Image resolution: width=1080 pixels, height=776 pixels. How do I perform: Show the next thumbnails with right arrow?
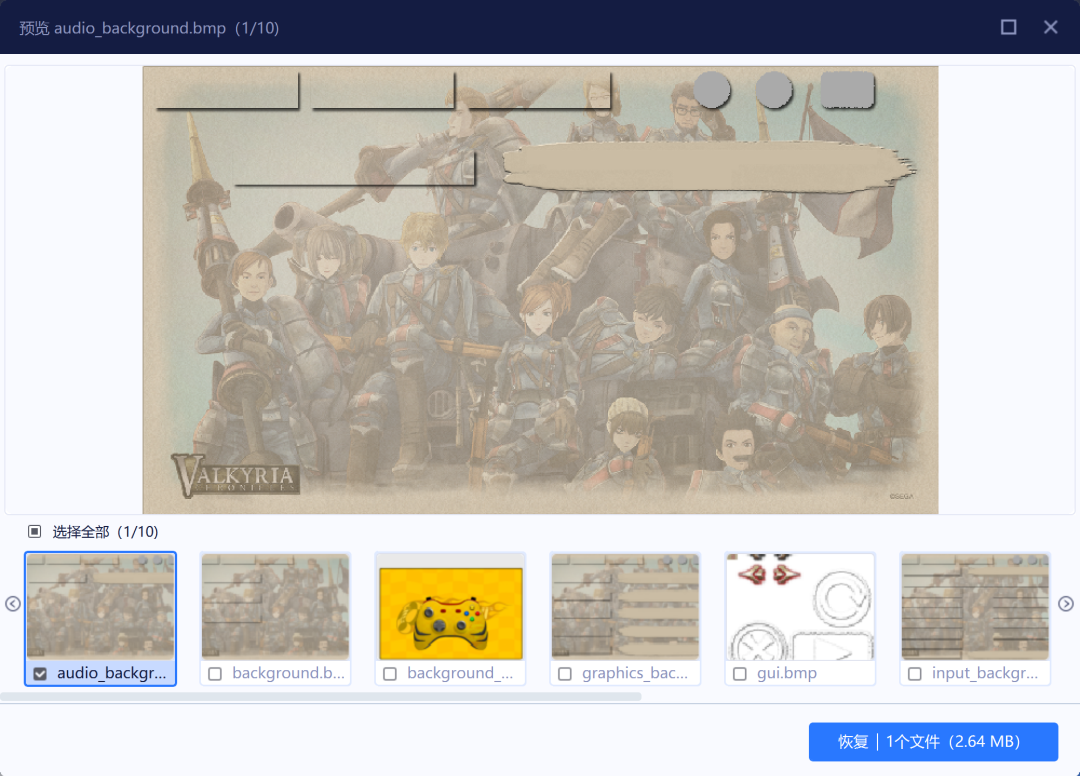[x=1066, y=604]
